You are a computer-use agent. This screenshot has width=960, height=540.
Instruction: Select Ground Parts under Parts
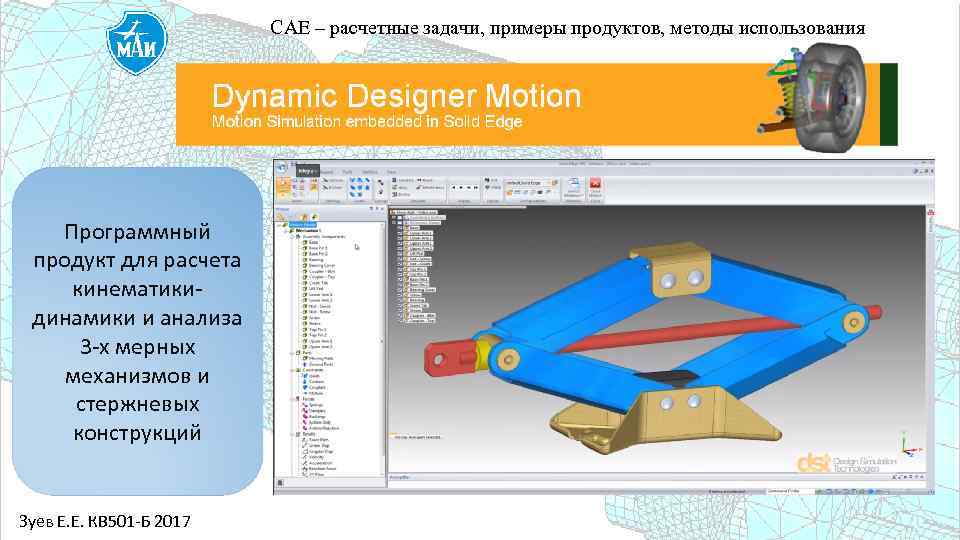(x=321, y=364)
